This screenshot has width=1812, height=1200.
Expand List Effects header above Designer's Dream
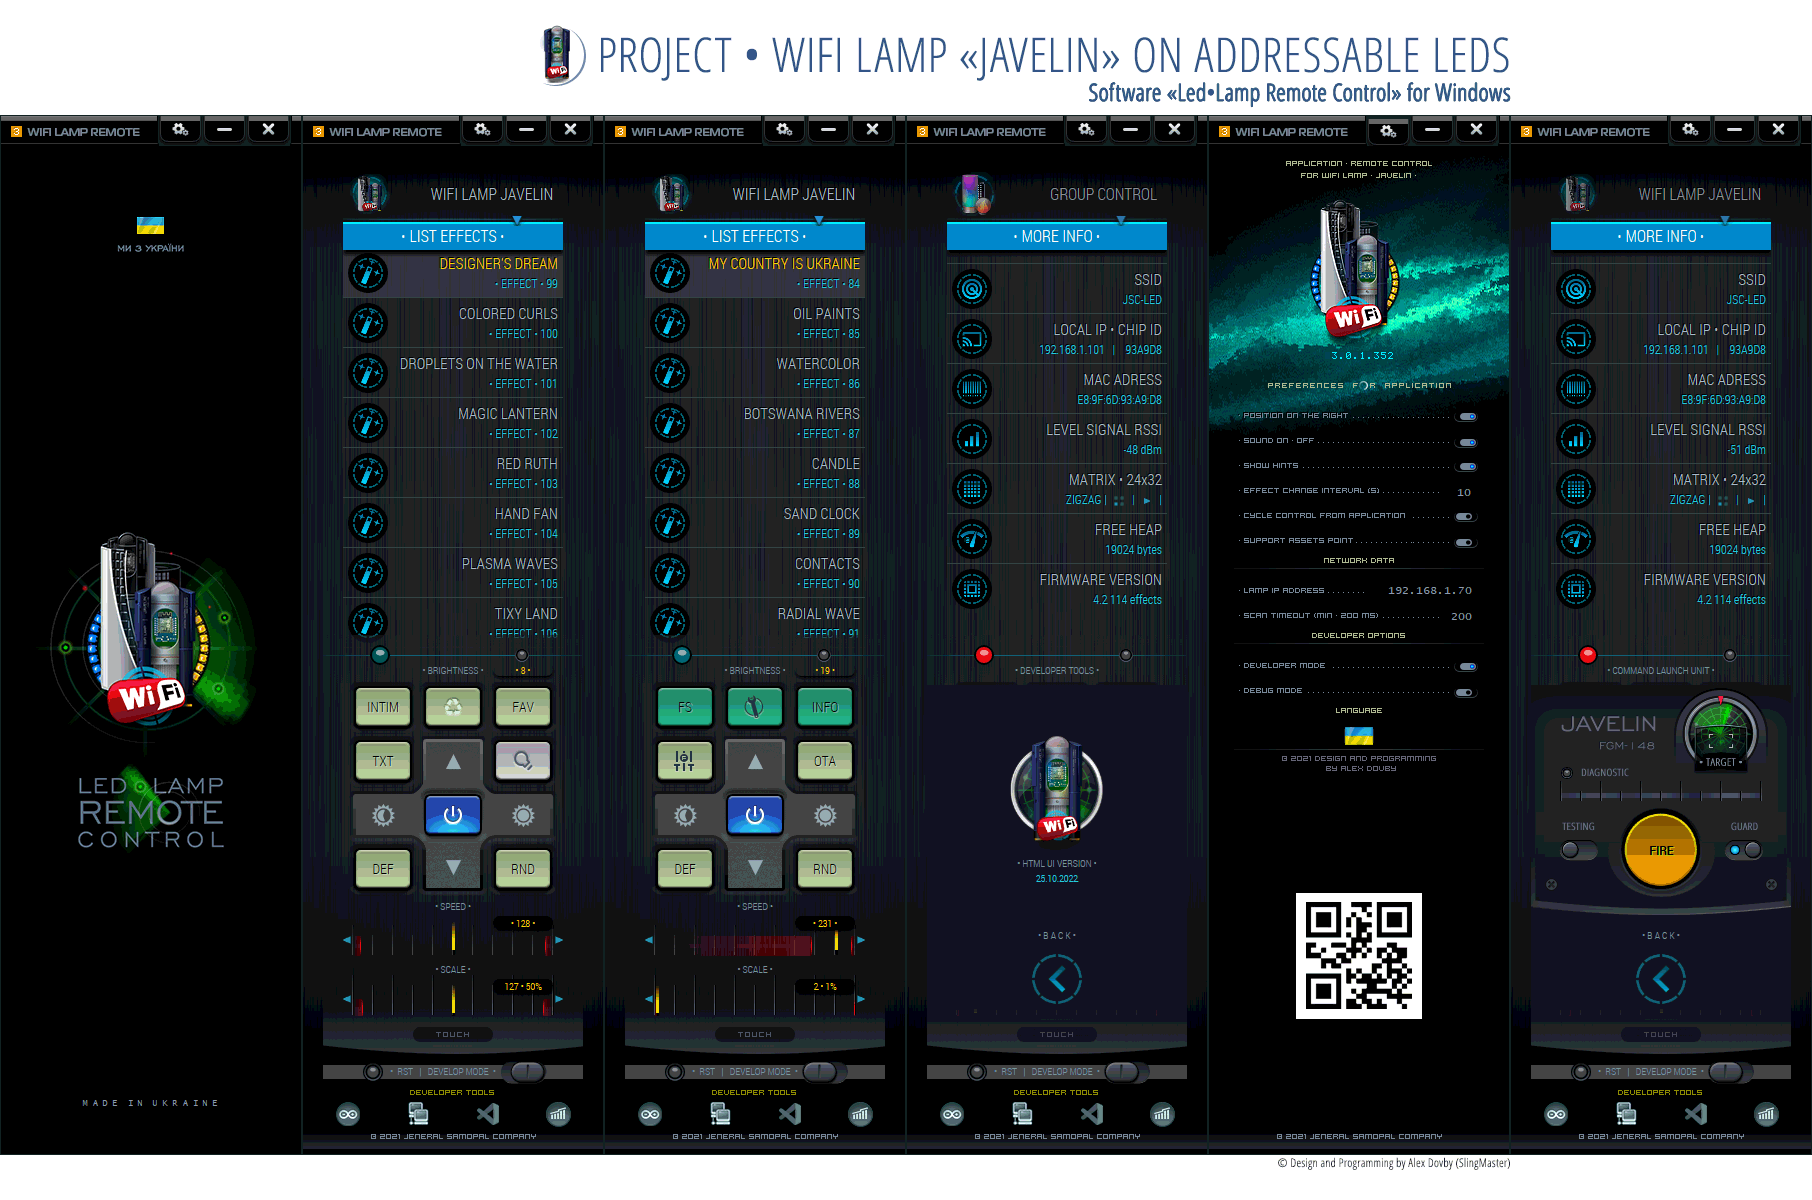click(x=453, y=236)
